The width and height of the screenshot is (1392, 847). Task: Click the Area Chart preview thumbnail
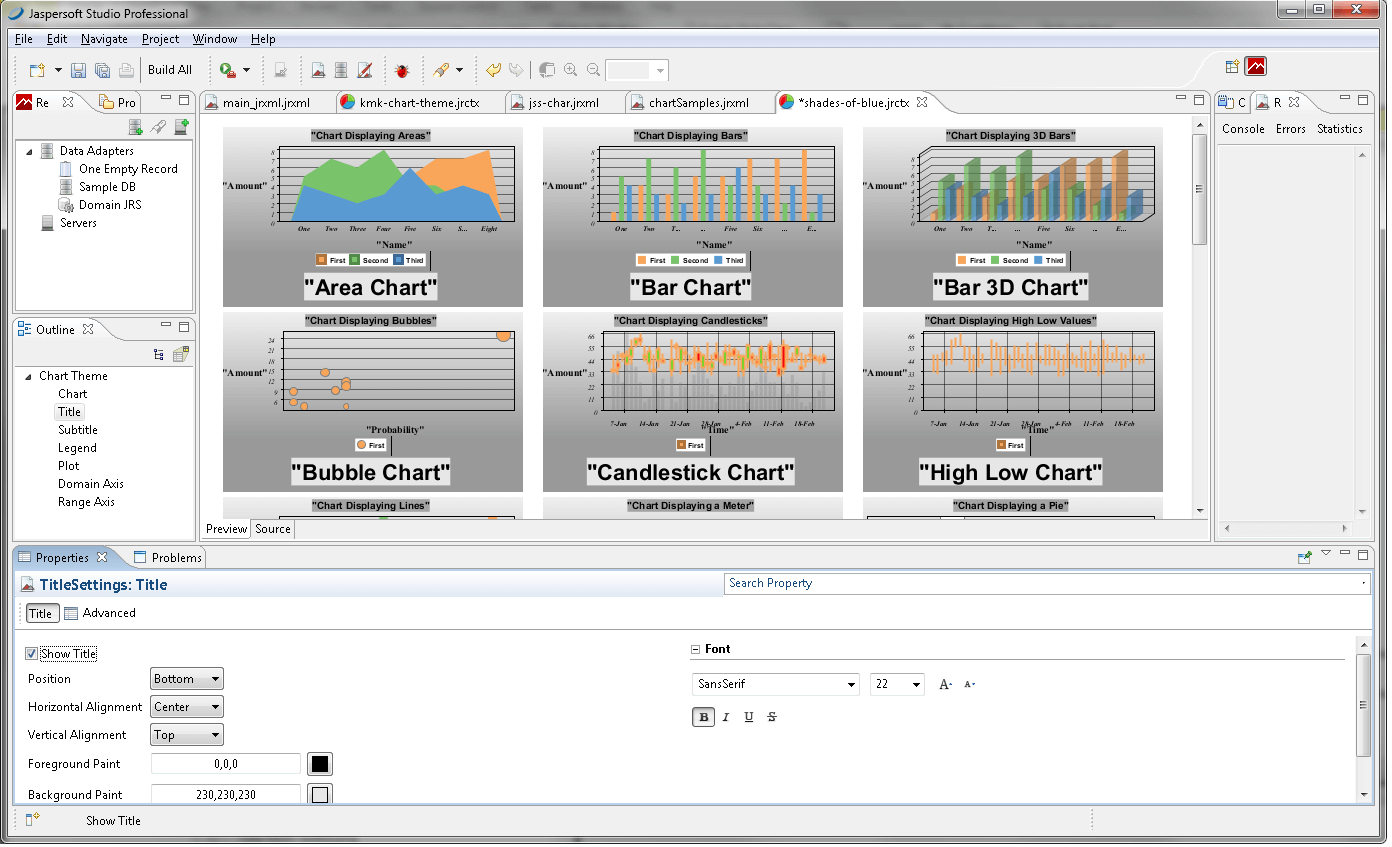(x=372, y=216)
